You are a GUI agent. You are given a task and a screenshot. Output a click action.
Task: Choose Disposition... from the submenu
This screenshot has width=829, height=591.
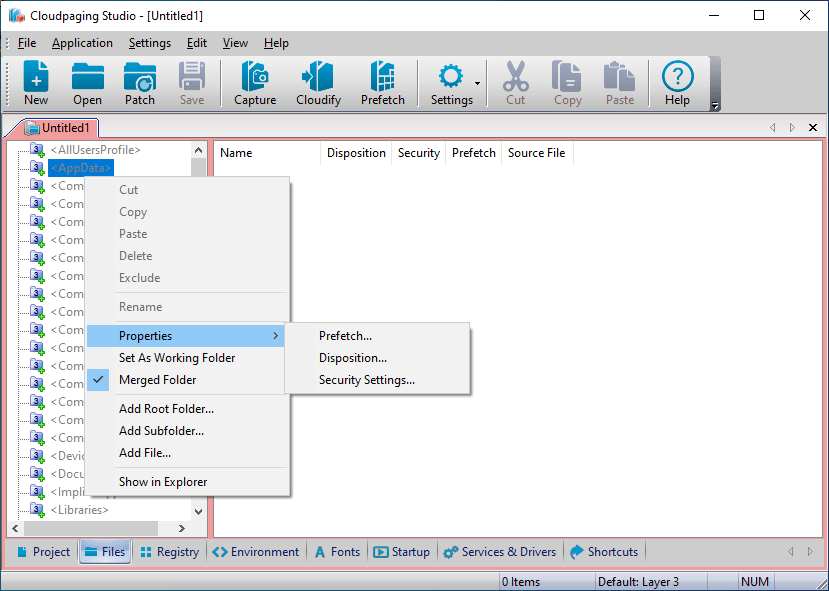pos(377,358)
